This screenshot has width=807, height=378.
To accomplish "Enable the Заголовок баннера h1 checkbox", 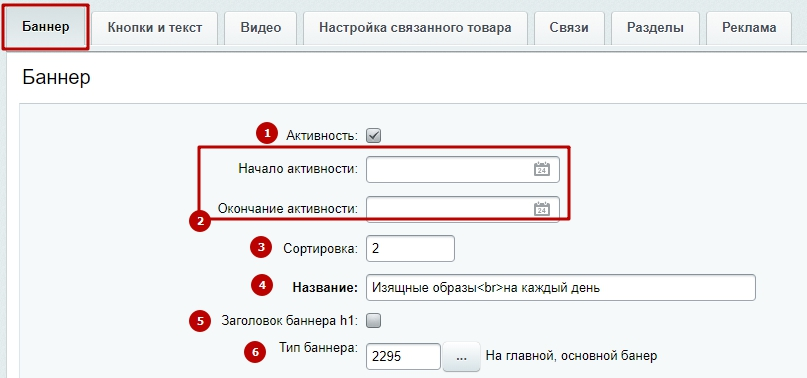I will click(373, 321).
